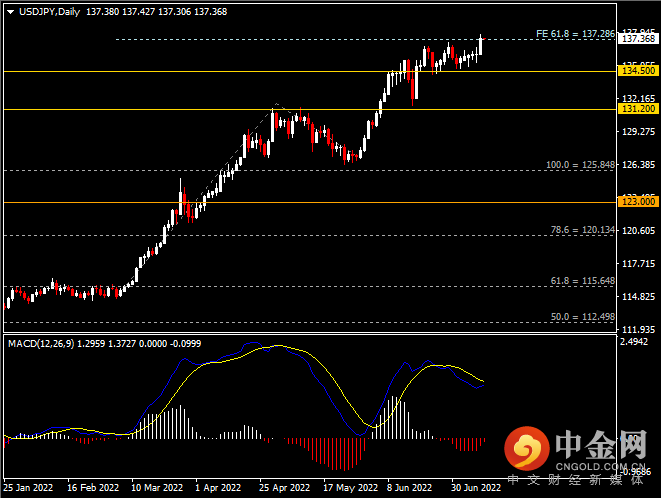
Task: Select the current price tag 137.368
Action: coord(639,39)
